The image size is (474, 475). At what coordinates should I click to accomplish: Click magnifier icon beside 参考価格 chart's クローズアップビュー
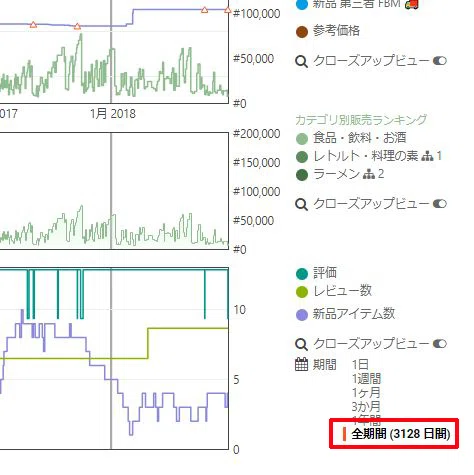click(301, 61)
